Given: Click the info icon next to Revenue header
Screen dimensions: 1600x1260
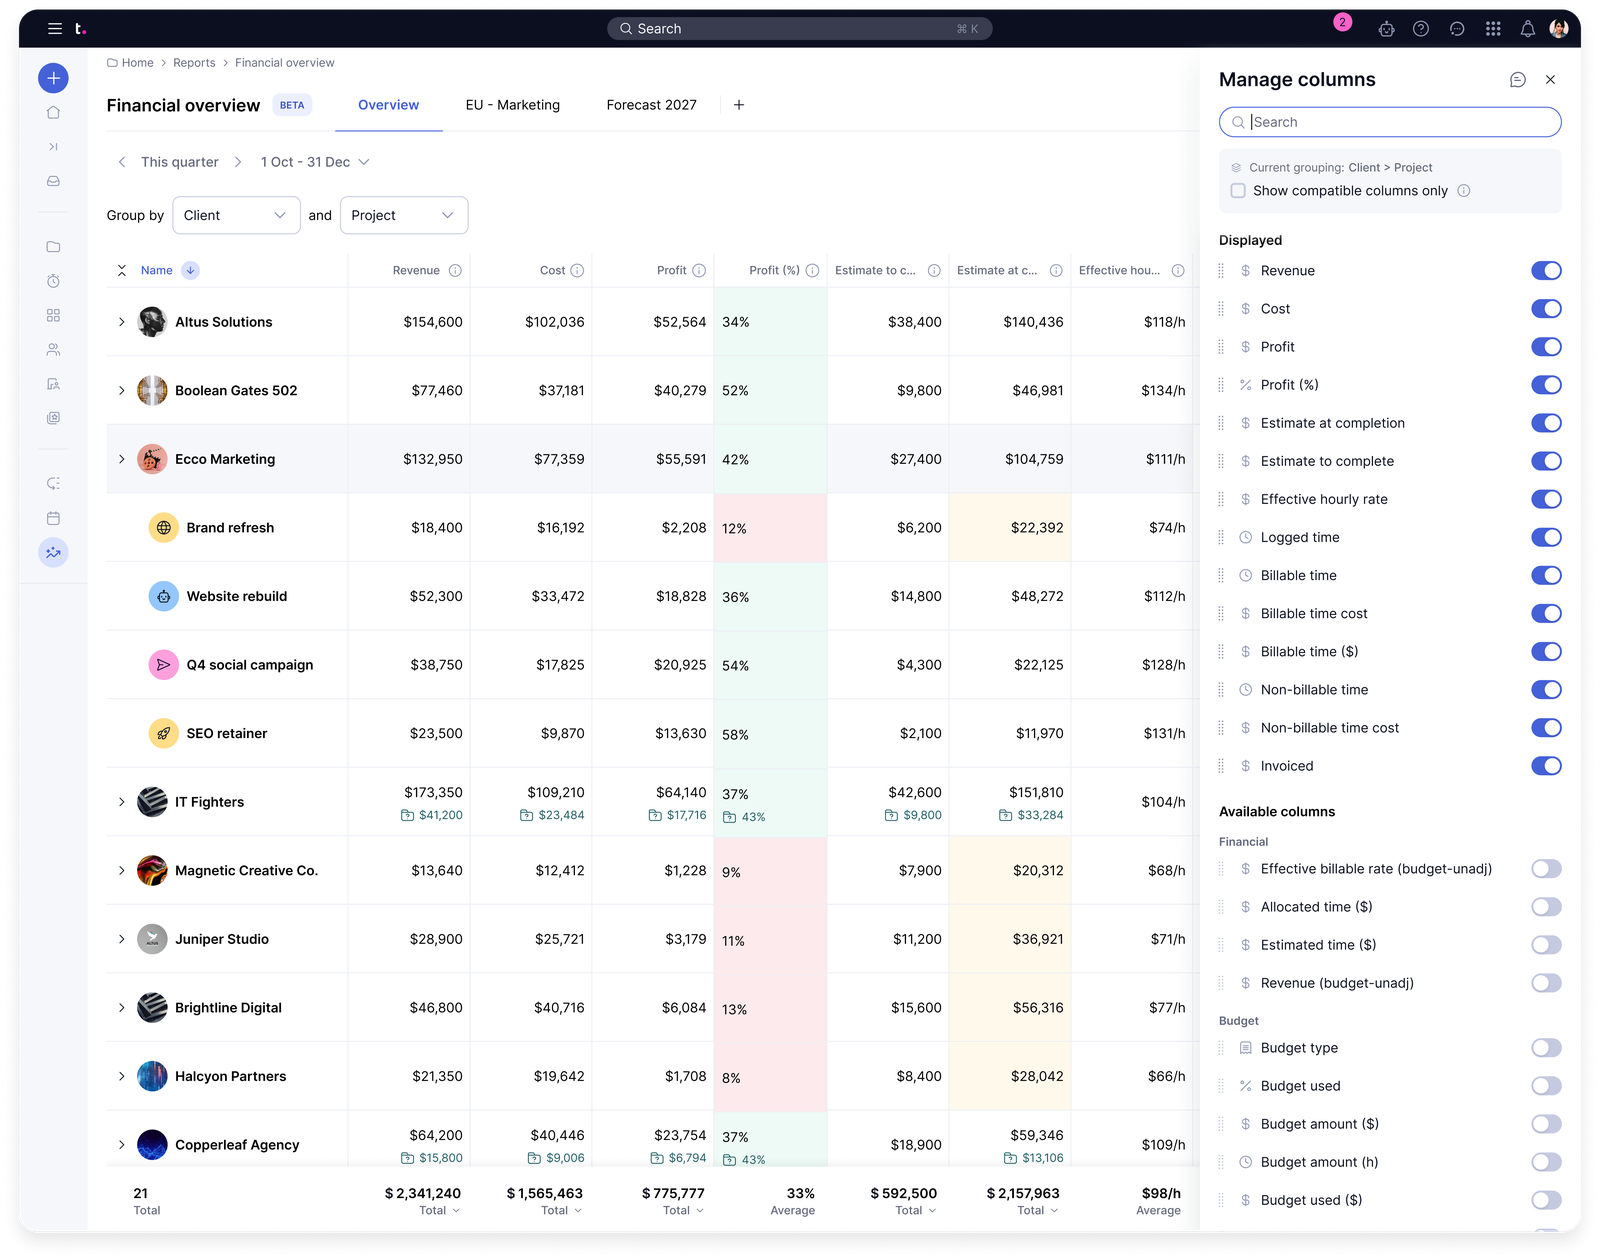Looking at the screenshot, I should pos(455,271).
